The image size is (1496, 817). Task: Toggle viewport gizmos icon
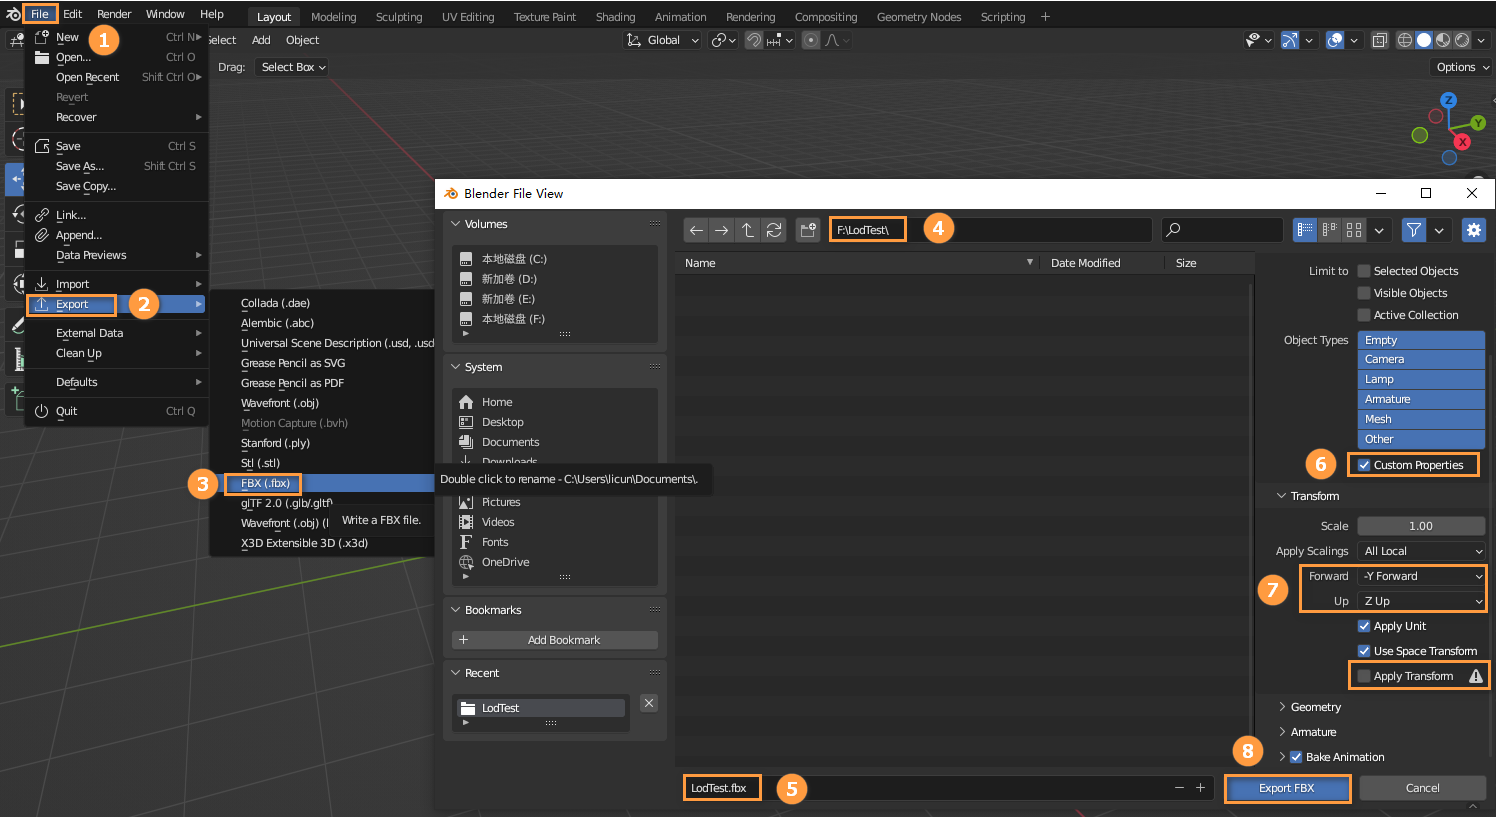click(1290, 40)
